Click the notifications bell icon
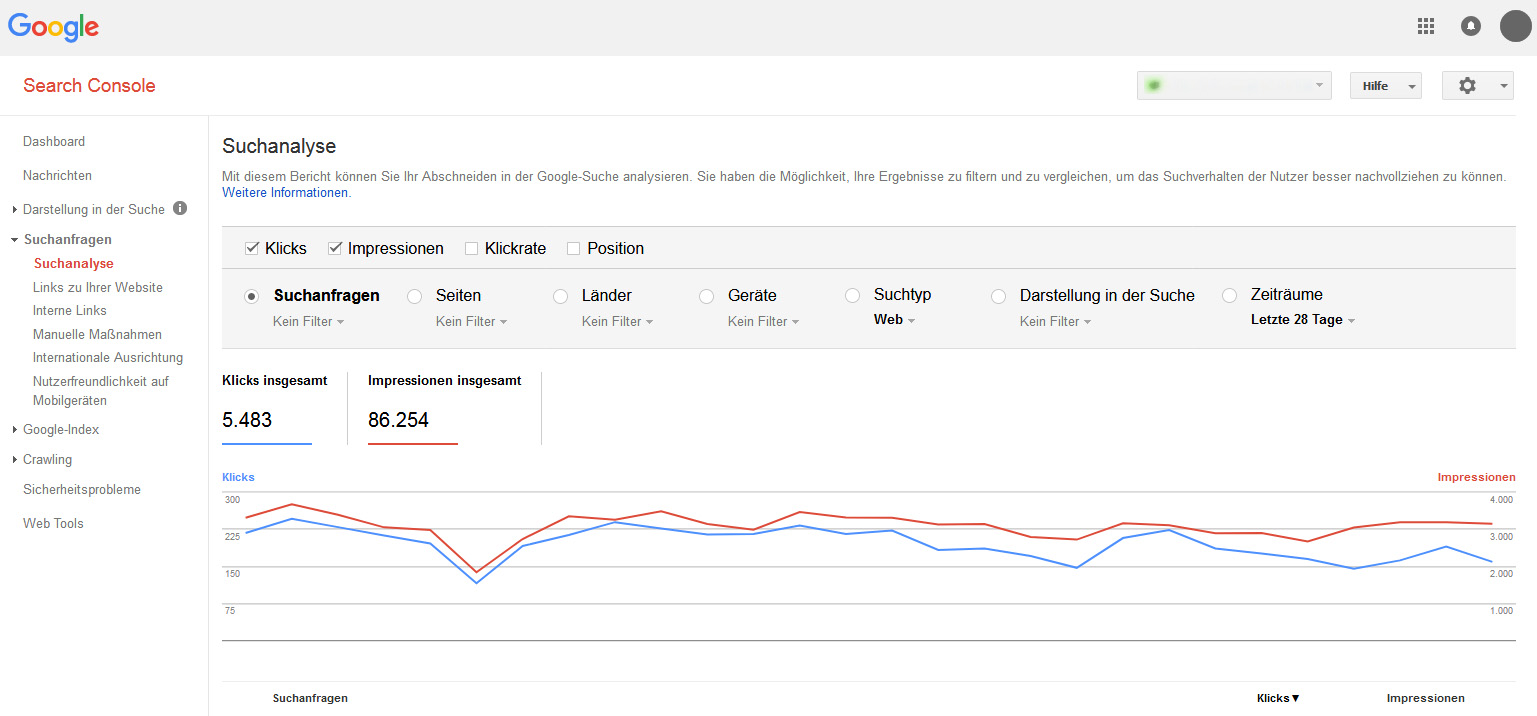The width and height of the screenshot is (1537, 716). coord(1471,27)
